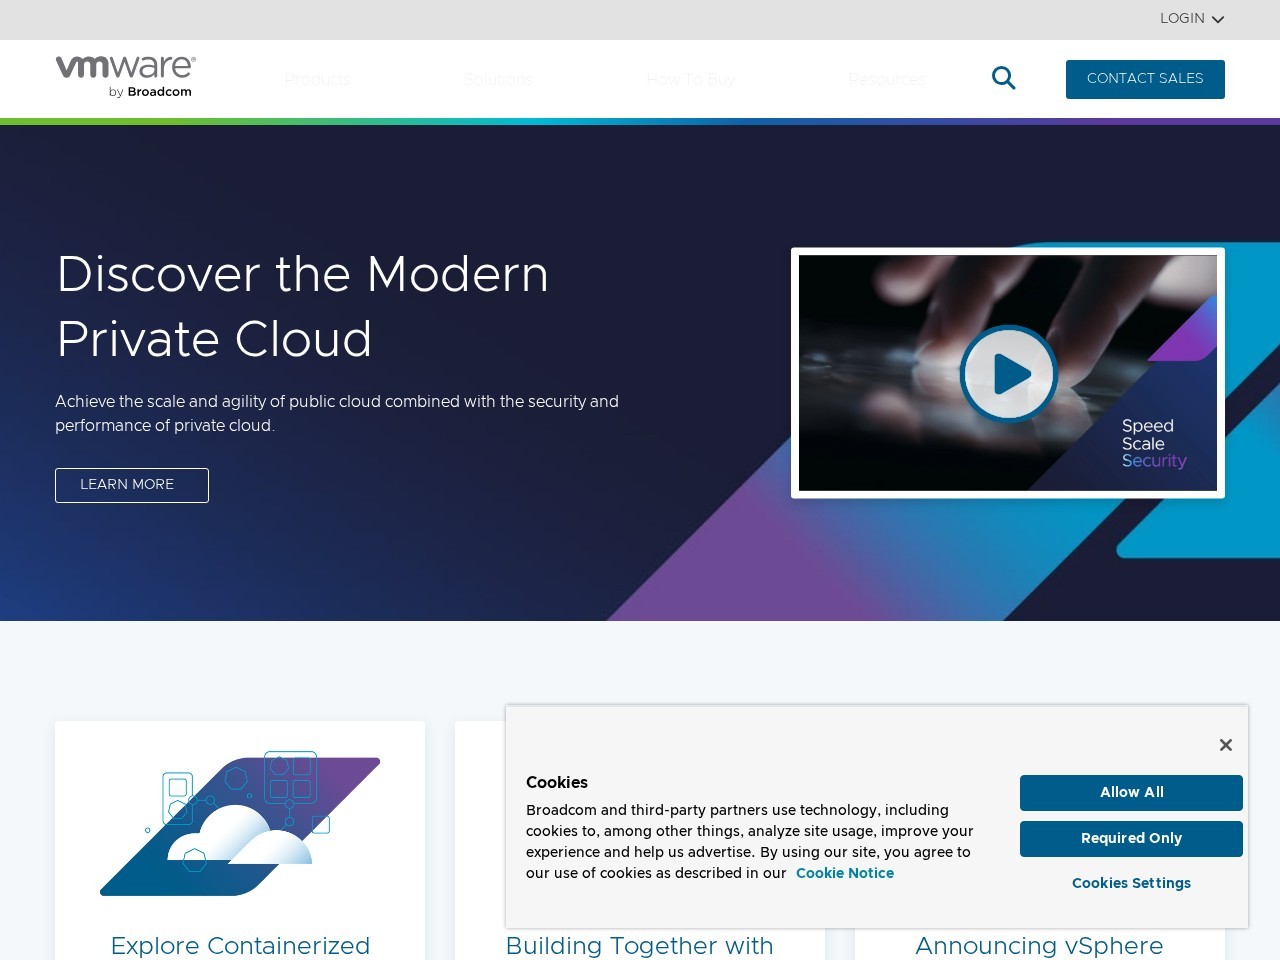The width and height of the screenshot is (1280, 960).
Task: Select How To Buy in the navigation
Action: tap(690, 79)
